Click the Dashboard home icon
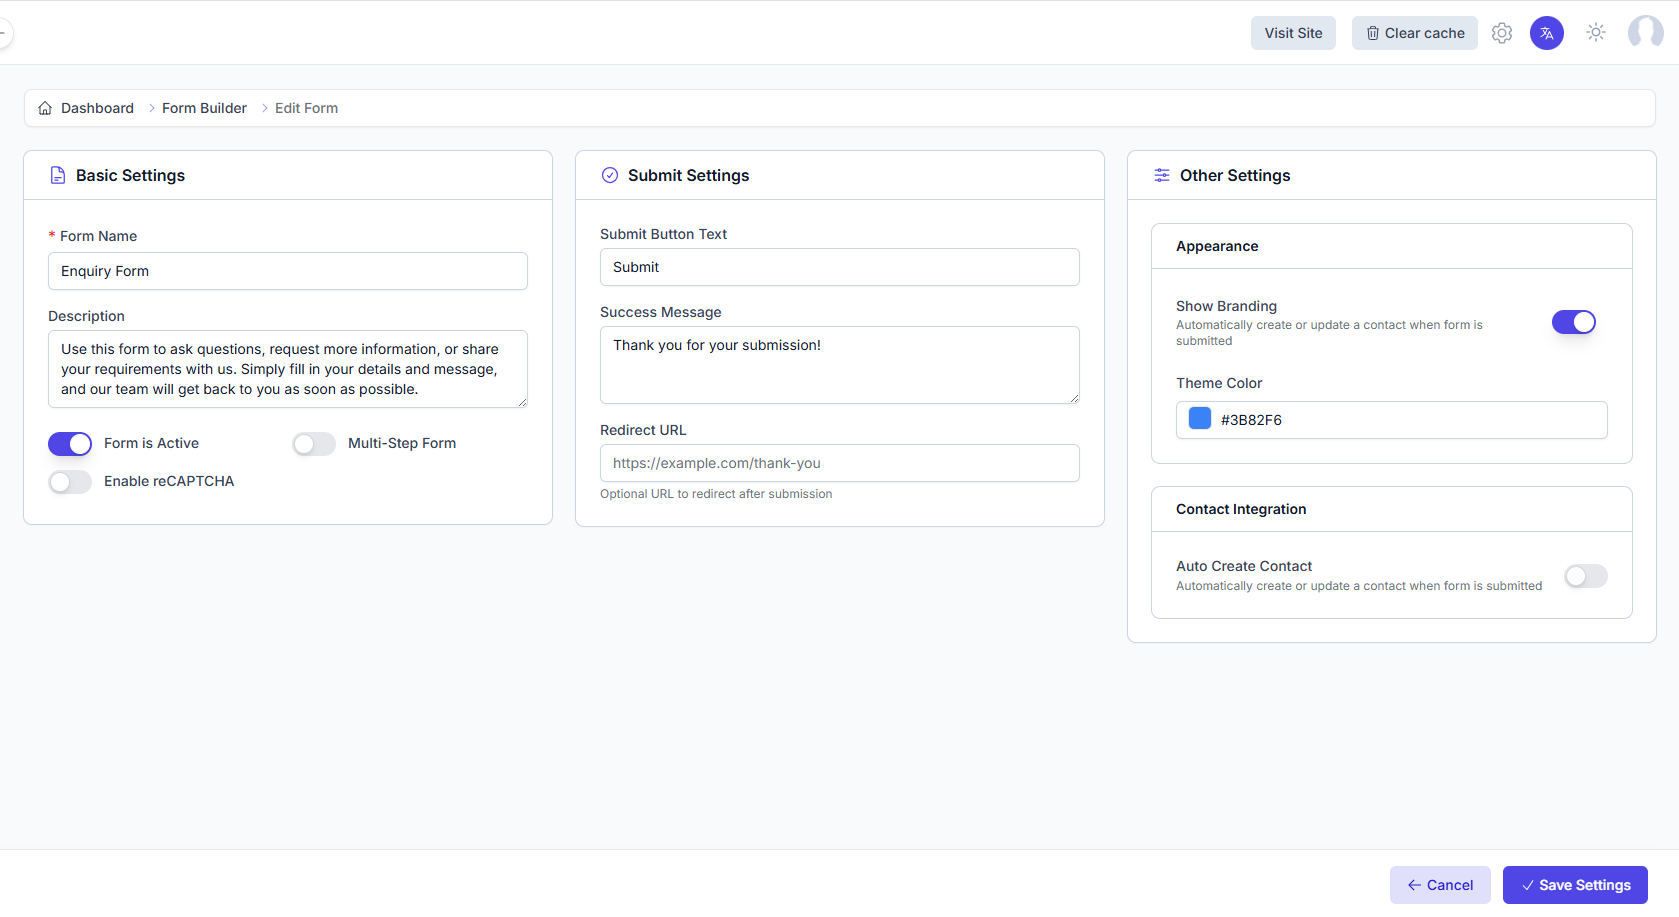 coord(45,108)
